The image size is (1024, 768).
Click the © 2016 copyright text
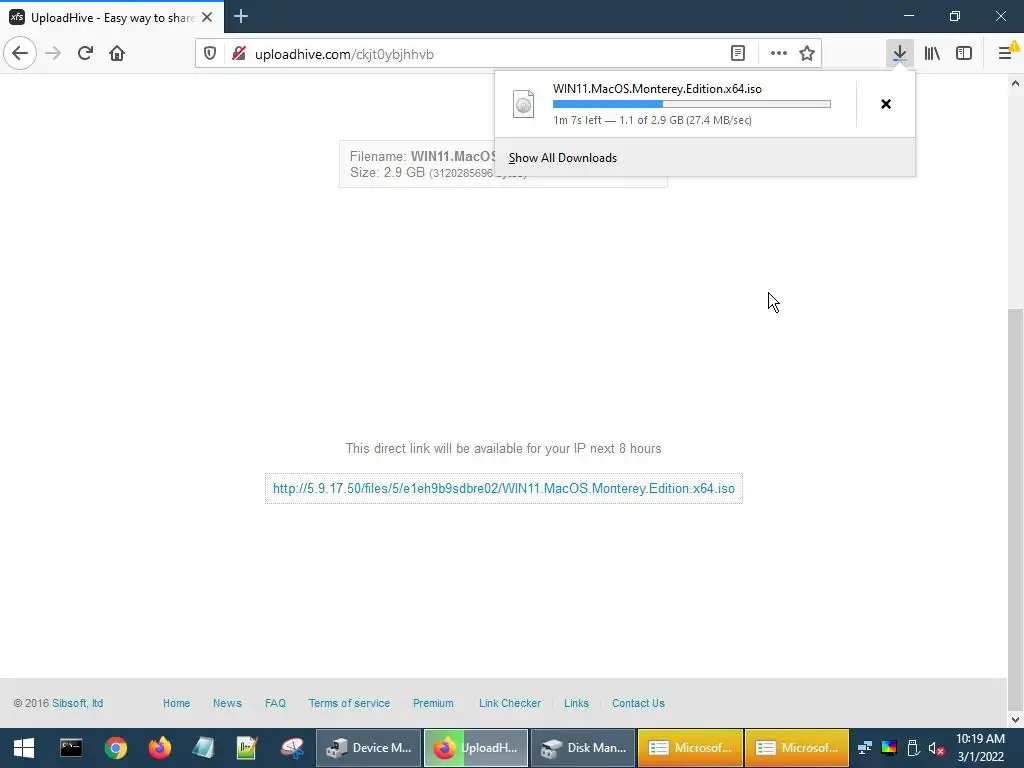click(31, 703)
